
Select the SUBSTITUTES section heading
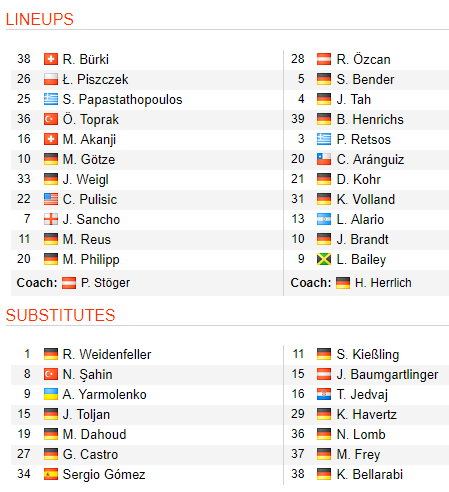coord(60,315)
